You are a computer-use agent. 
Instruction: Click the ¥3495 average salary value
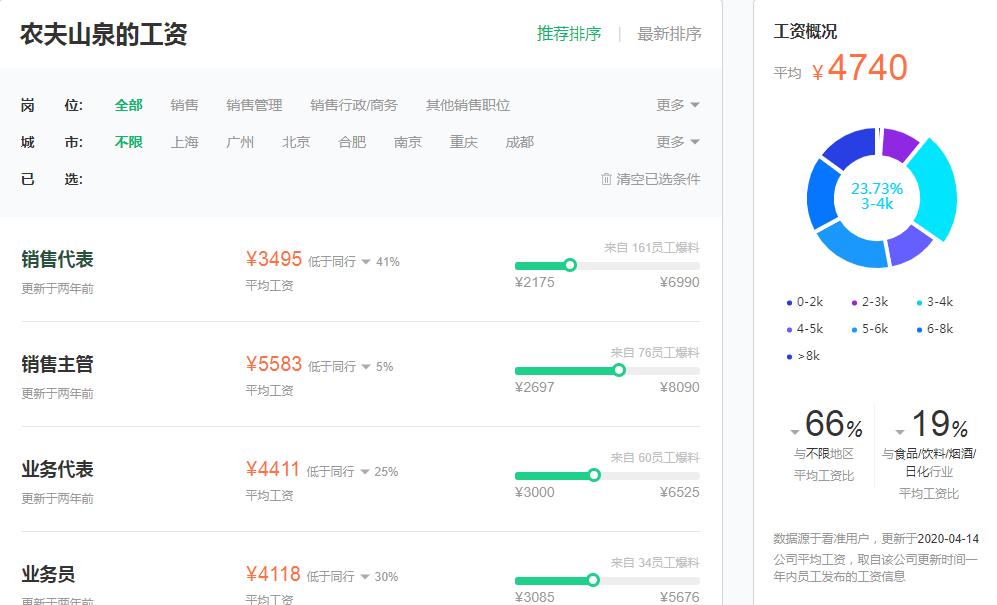pyautogui.click(x=273, y=259)
